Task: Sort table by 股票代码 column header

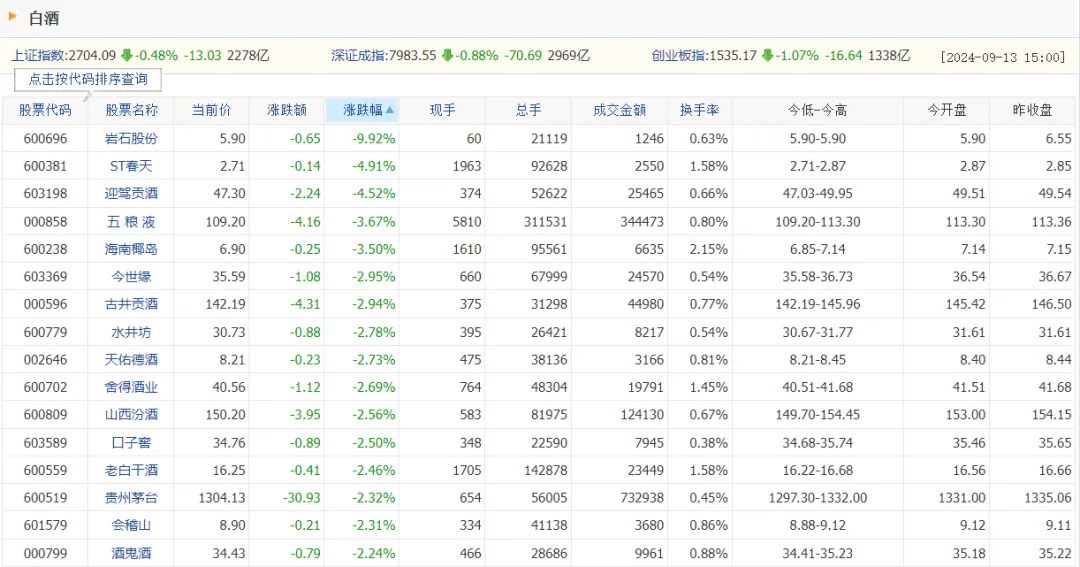Action: tap(45, 110)
